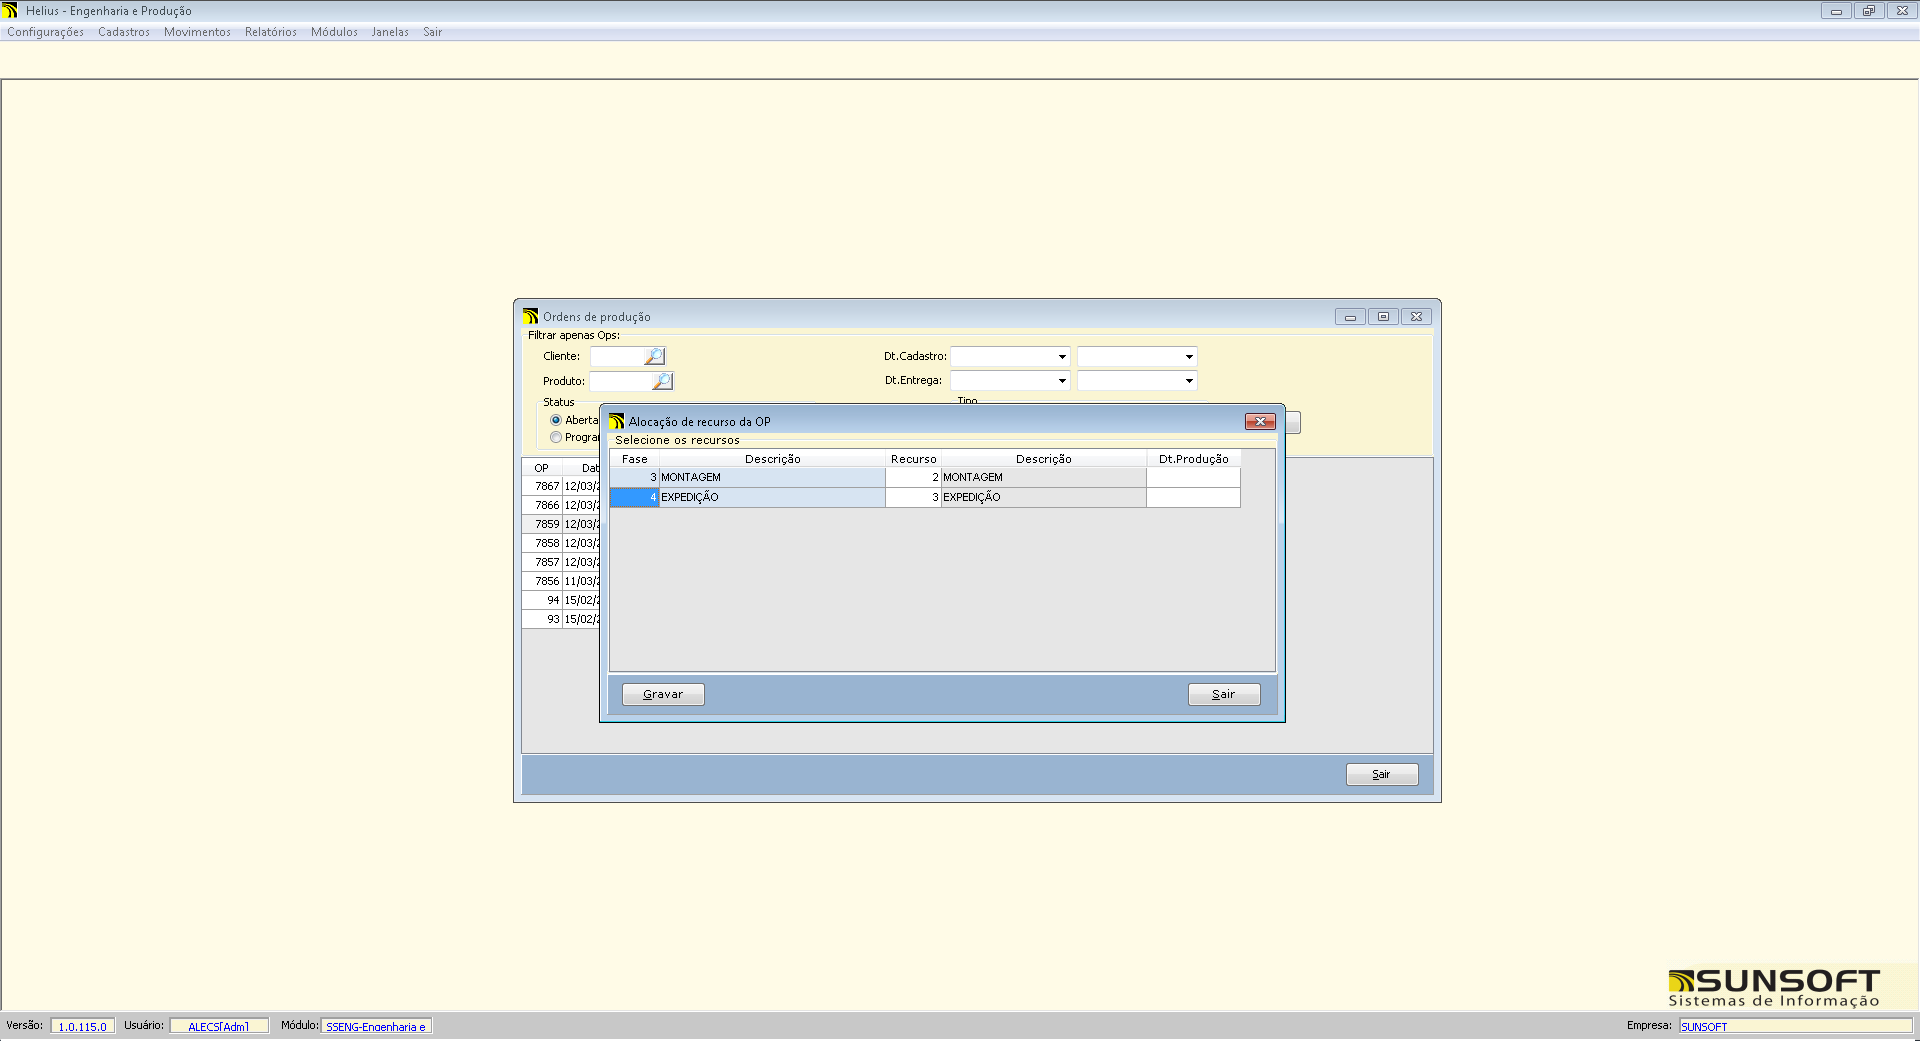Expand the second Dt.Cadastro date dropdown

click(x=1188, y=356)
